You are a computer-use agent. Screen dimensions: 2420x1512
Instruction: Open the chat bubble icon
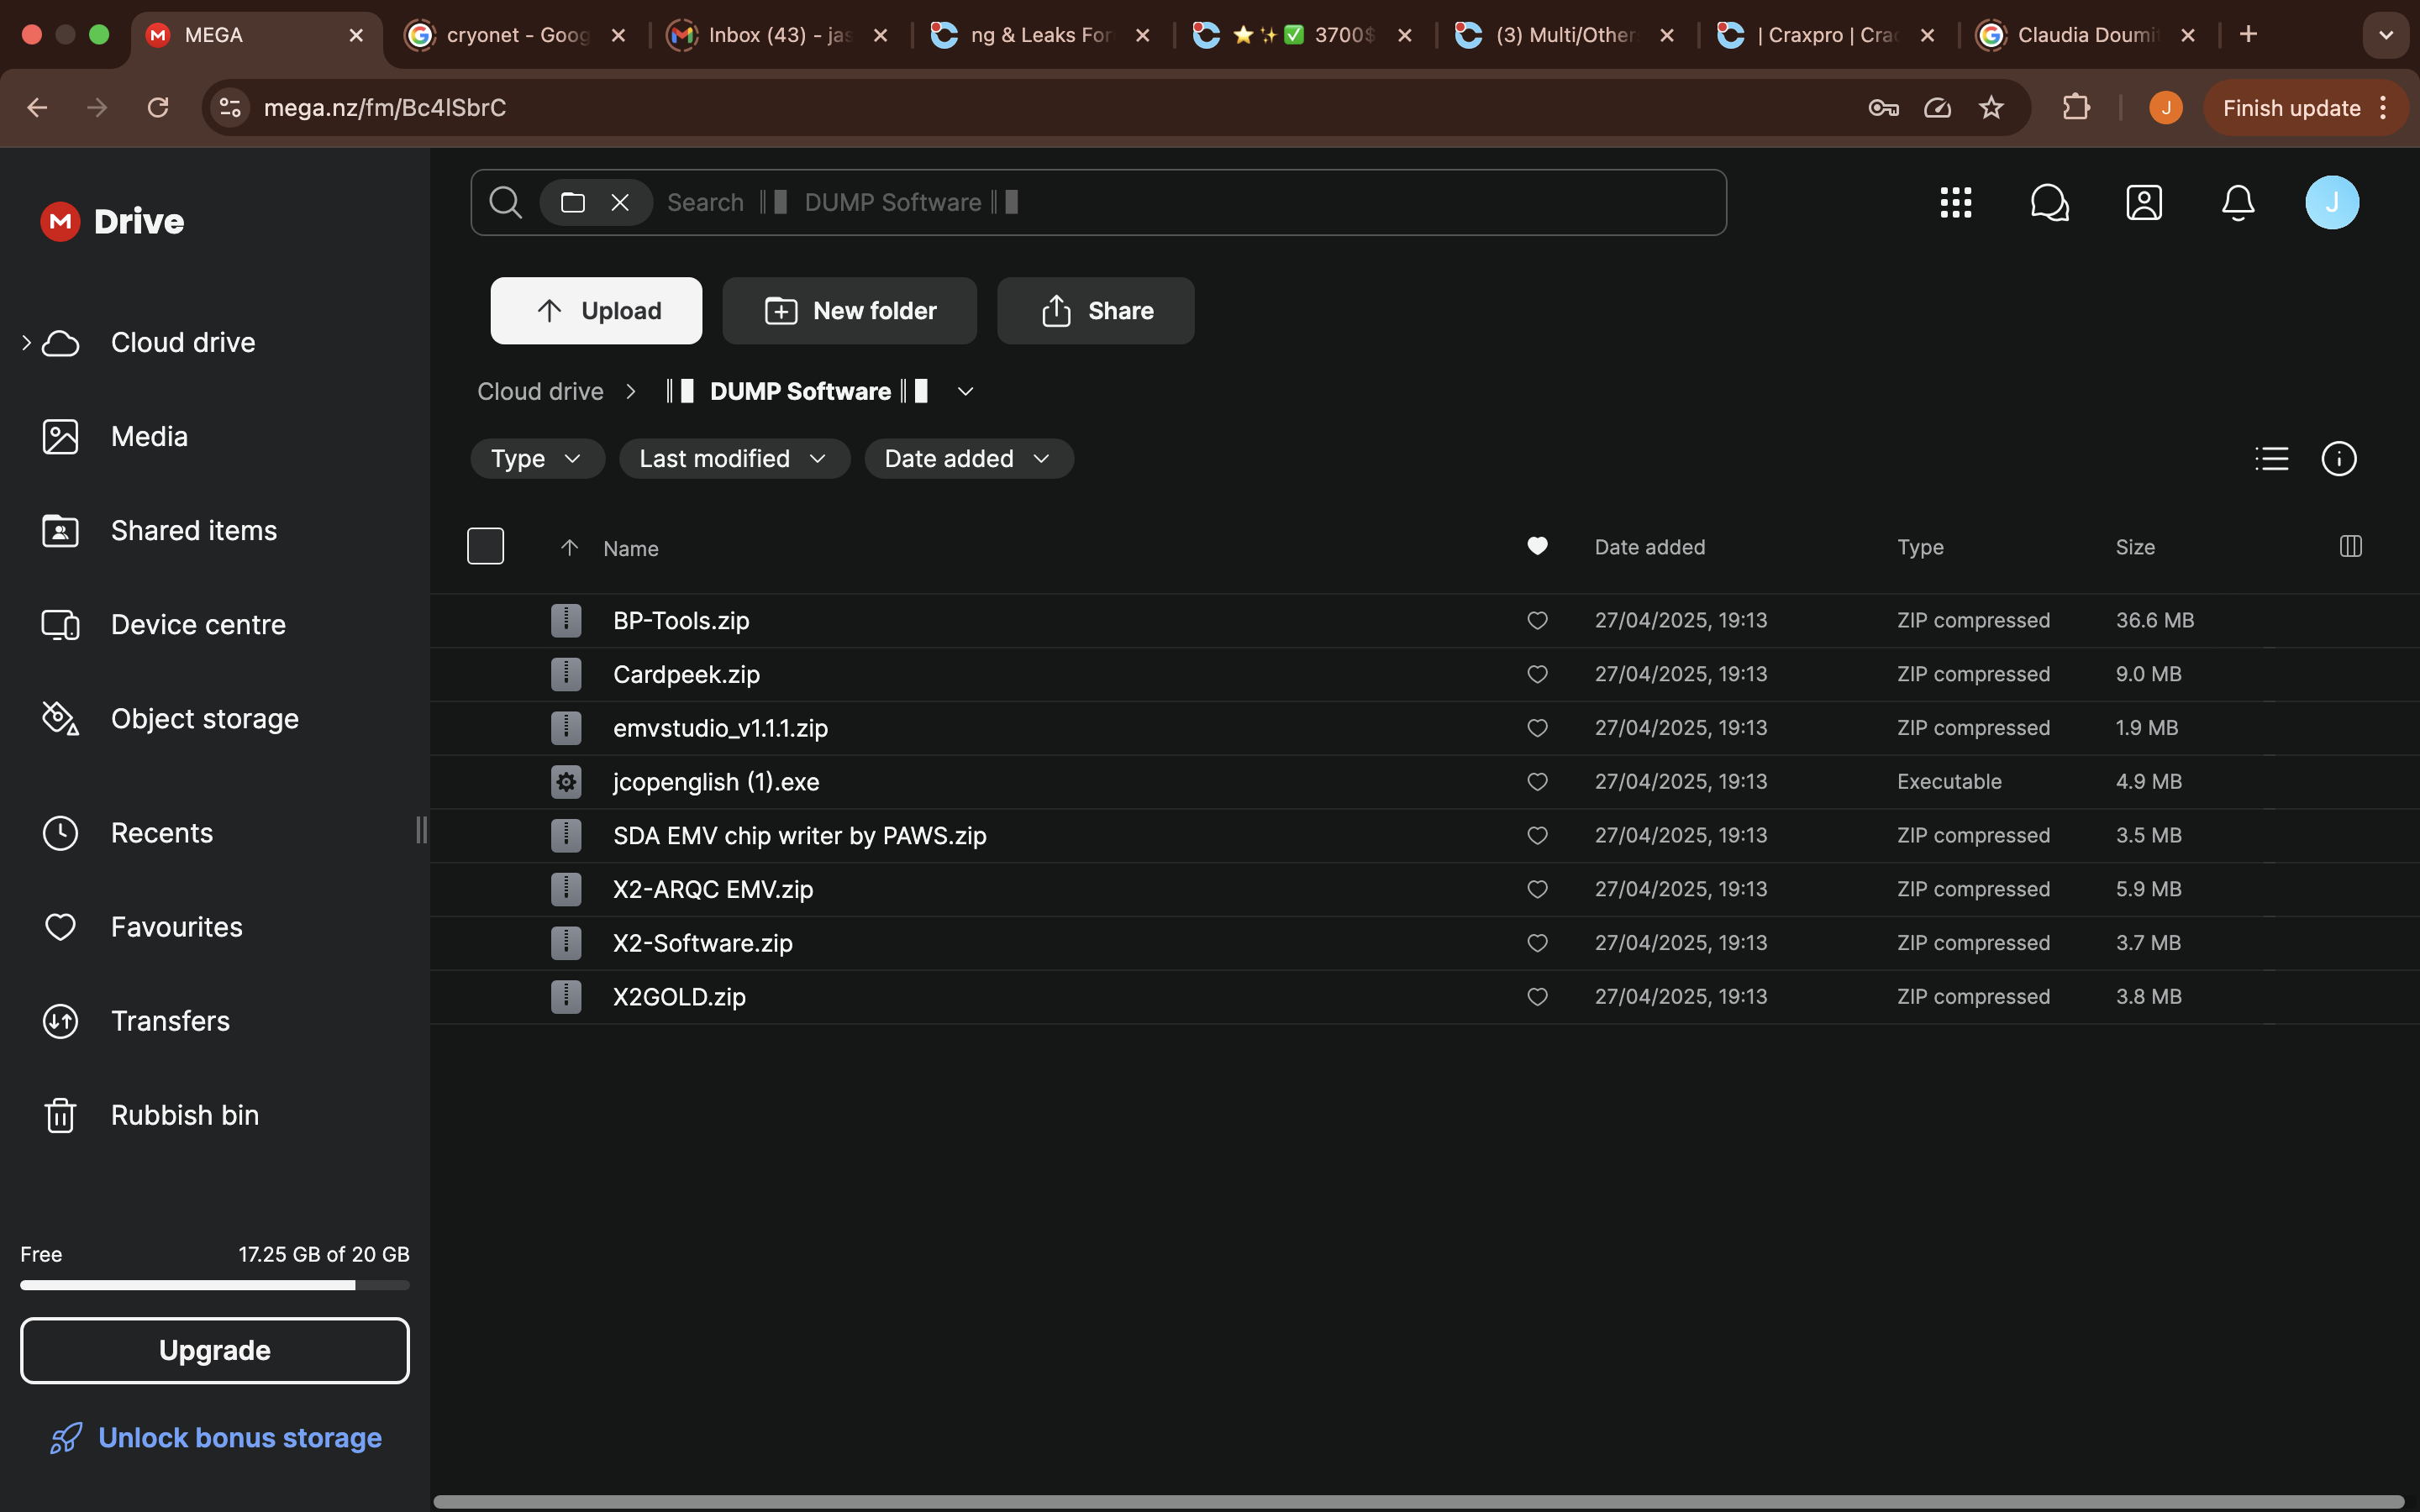click(2049, 202)
